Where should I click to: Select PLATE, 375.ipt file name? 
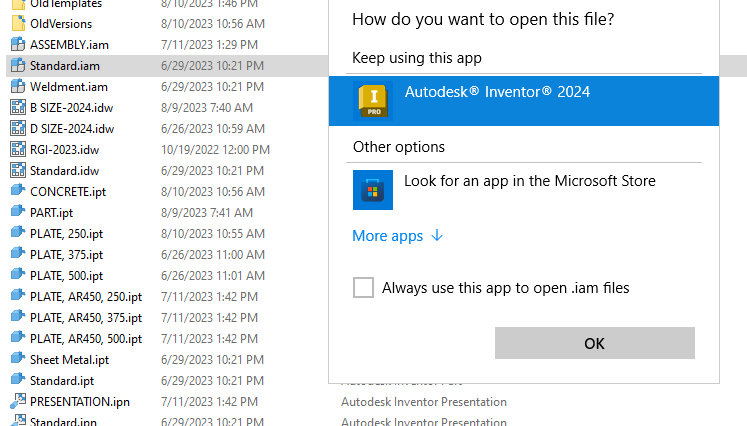[67, 254]
